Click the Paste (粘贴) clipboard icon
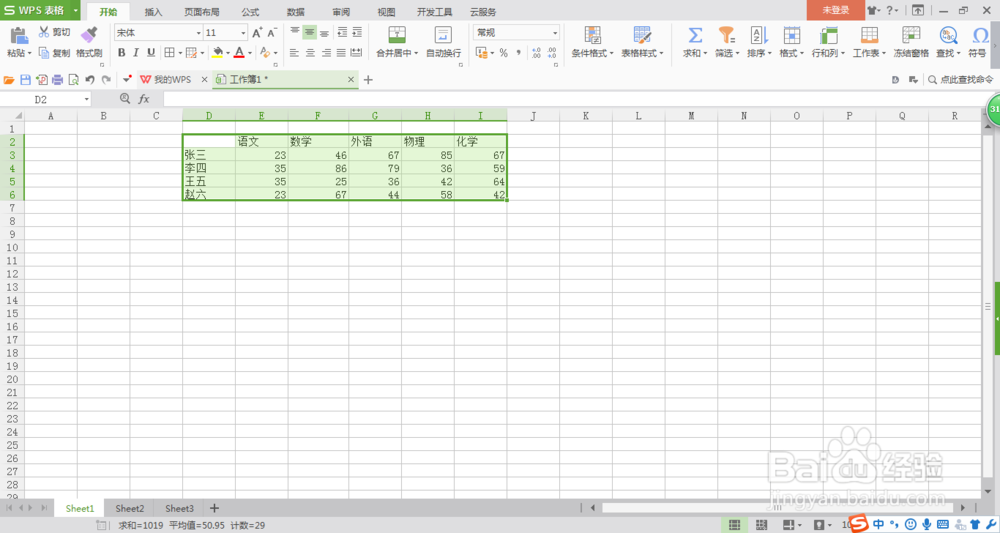 19,36
